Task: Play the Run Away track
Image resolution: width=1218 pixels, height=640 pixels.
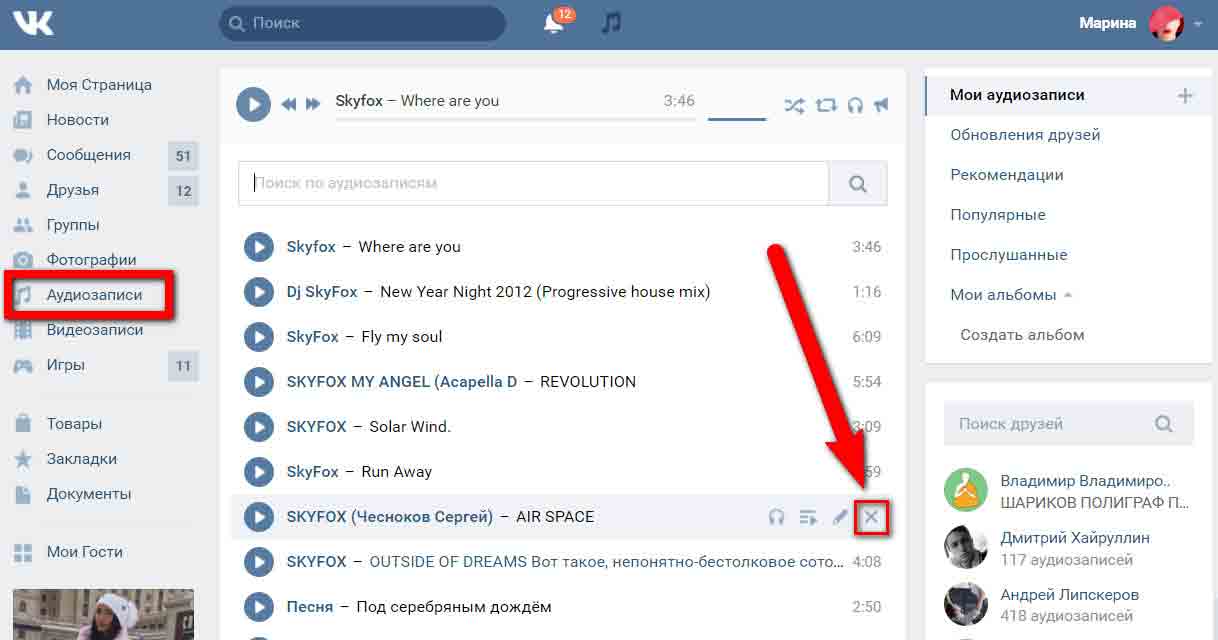Action: point(259,472)
